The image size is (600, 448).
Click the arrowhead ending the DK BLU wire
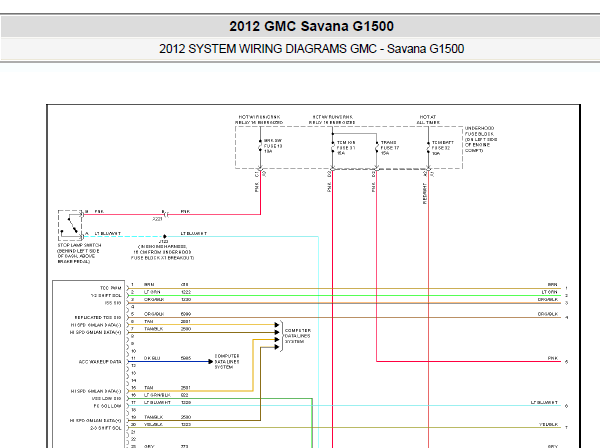pos(210,362)
